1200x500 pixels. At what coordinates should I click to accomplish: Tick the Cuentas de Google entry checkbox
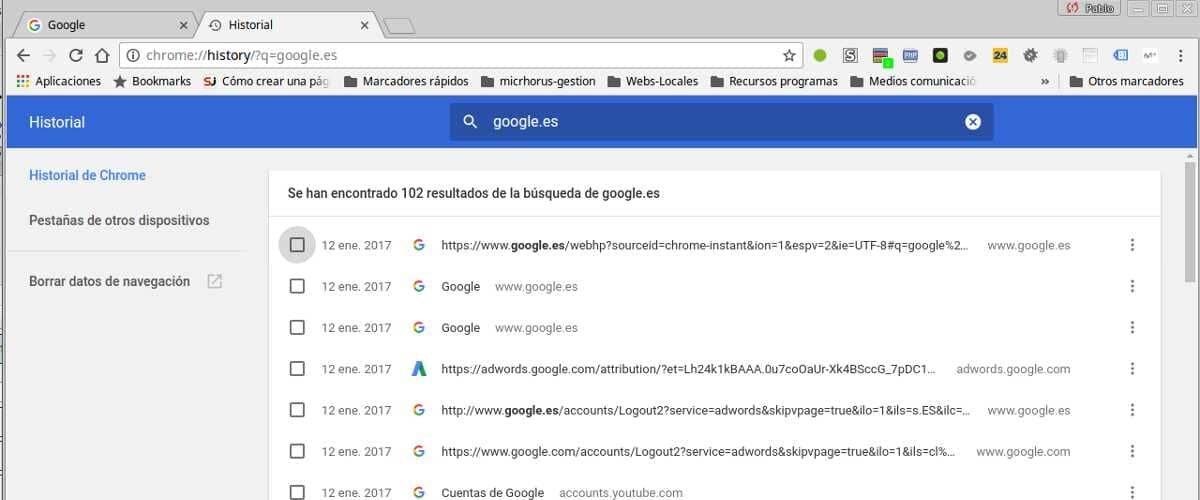297,492
